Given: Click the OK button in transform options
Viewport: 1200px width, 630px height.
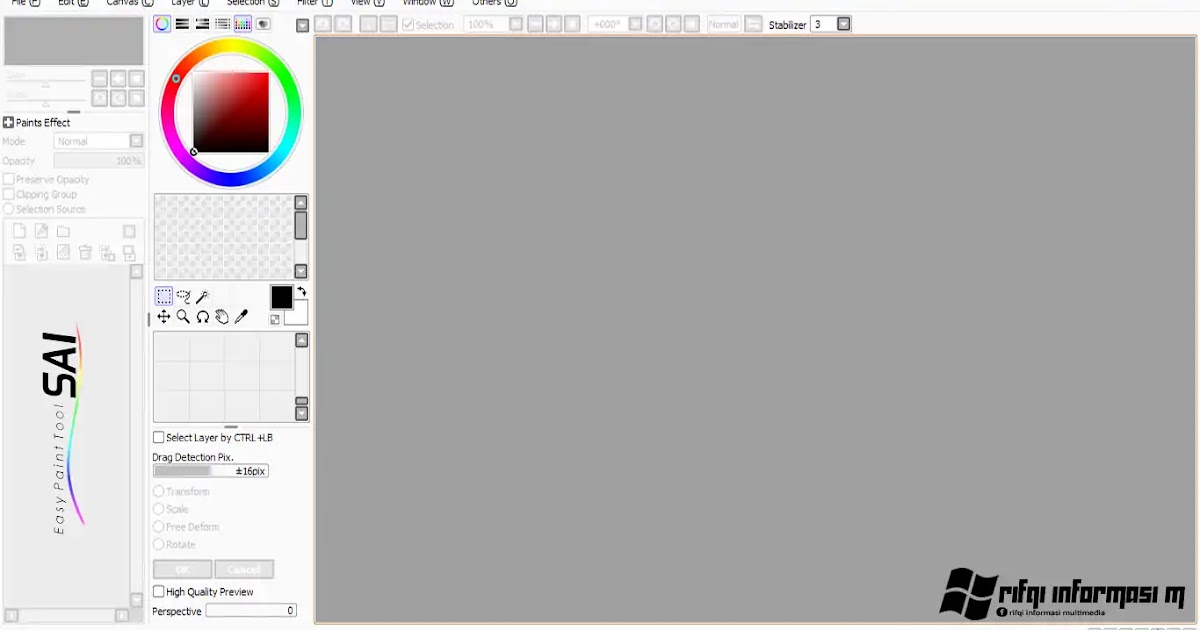Looking at the screenshot, I should pos(182,569).
